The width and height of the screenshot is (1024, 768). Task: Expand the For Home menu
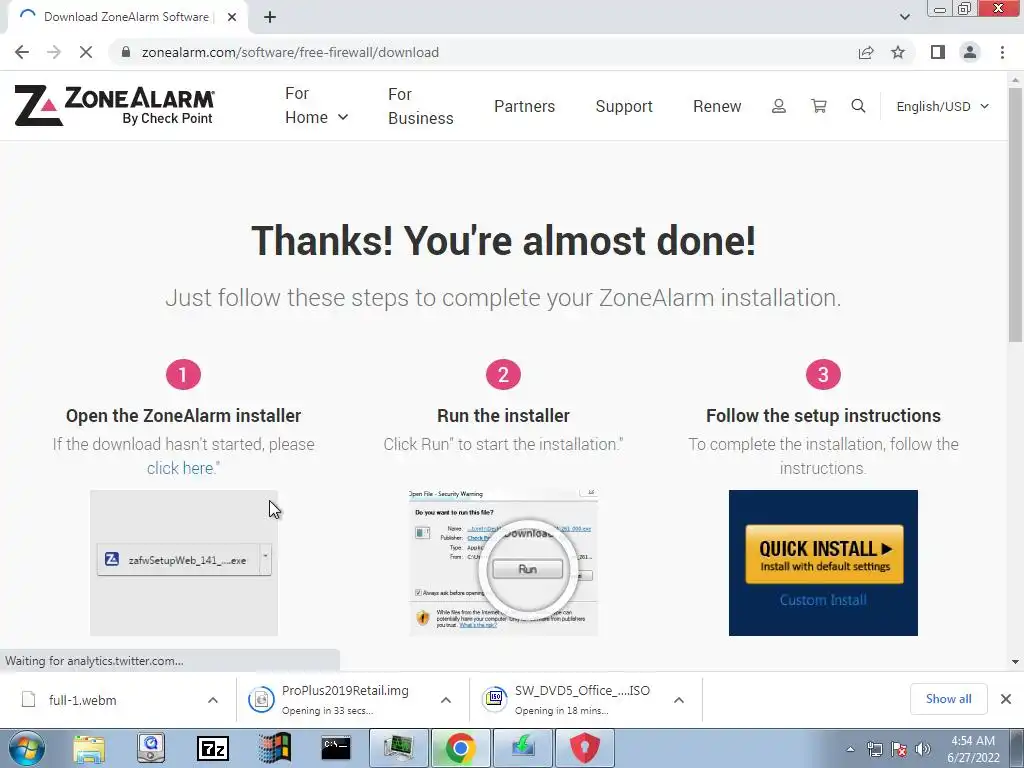[316, 105]
